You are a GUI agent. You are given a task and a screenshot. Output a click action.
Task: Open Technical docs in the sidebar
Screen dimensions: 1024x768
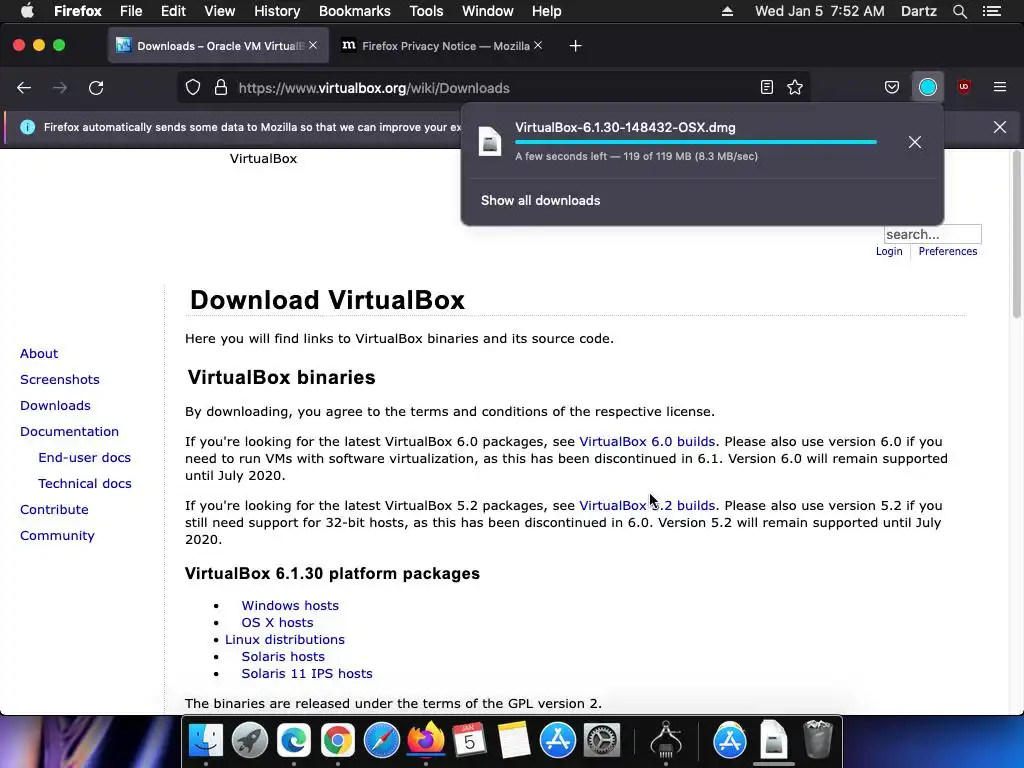tap(85, 484)
